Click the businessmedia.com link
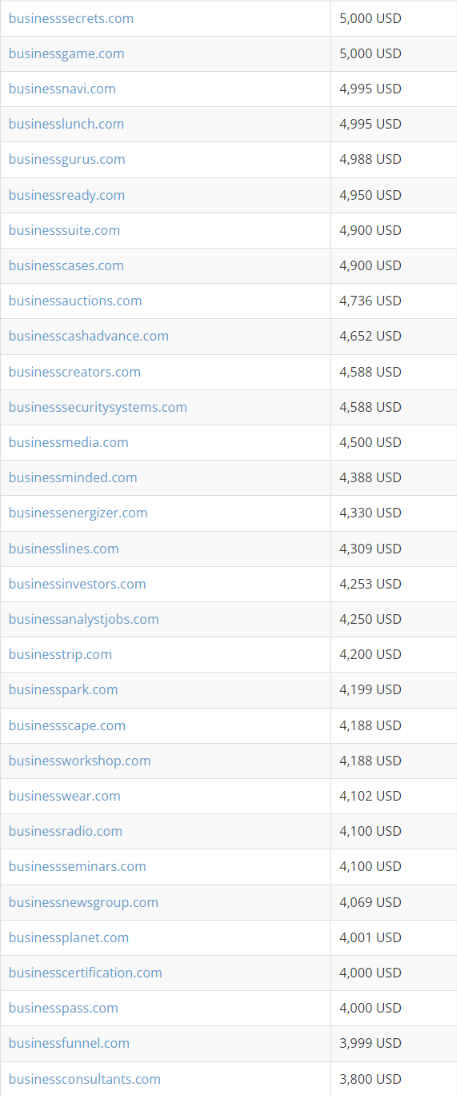The height and width of the screenshot is (1096, 457). click(x=68, y=442)
